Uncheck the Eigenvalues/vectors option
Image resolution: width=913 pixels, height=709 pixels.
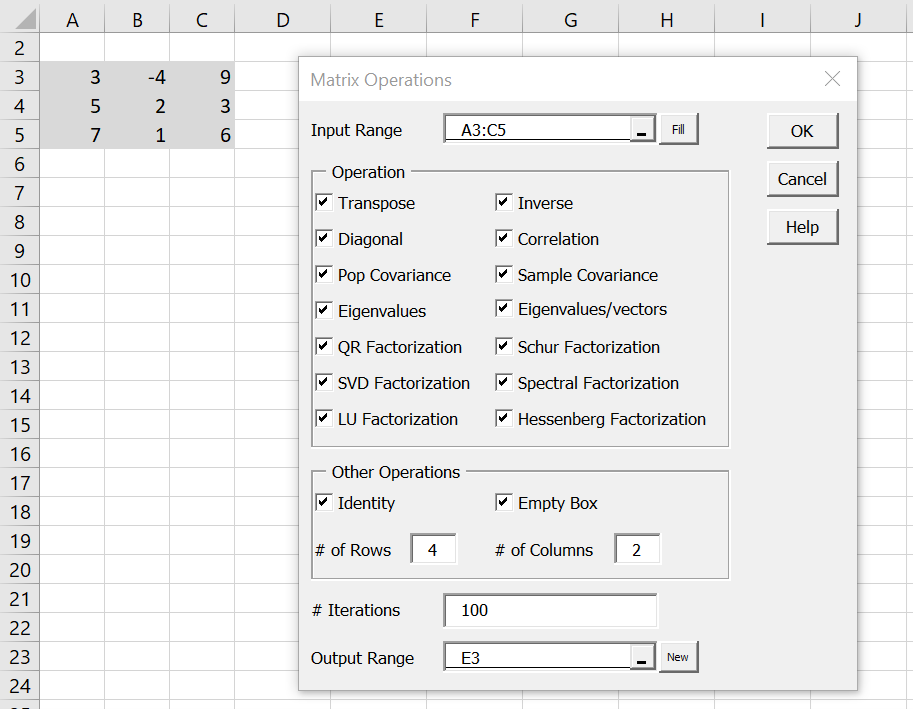point(504,309)
